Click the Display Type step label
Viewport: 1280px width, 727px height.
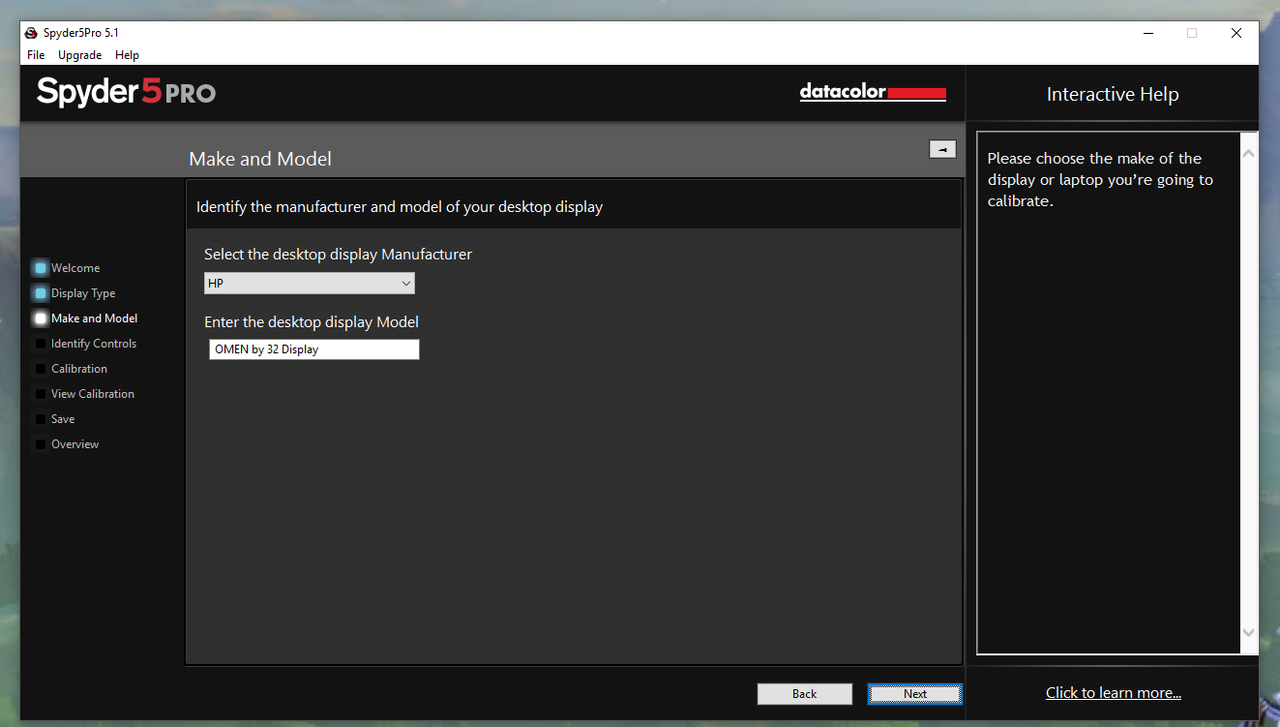83,293
